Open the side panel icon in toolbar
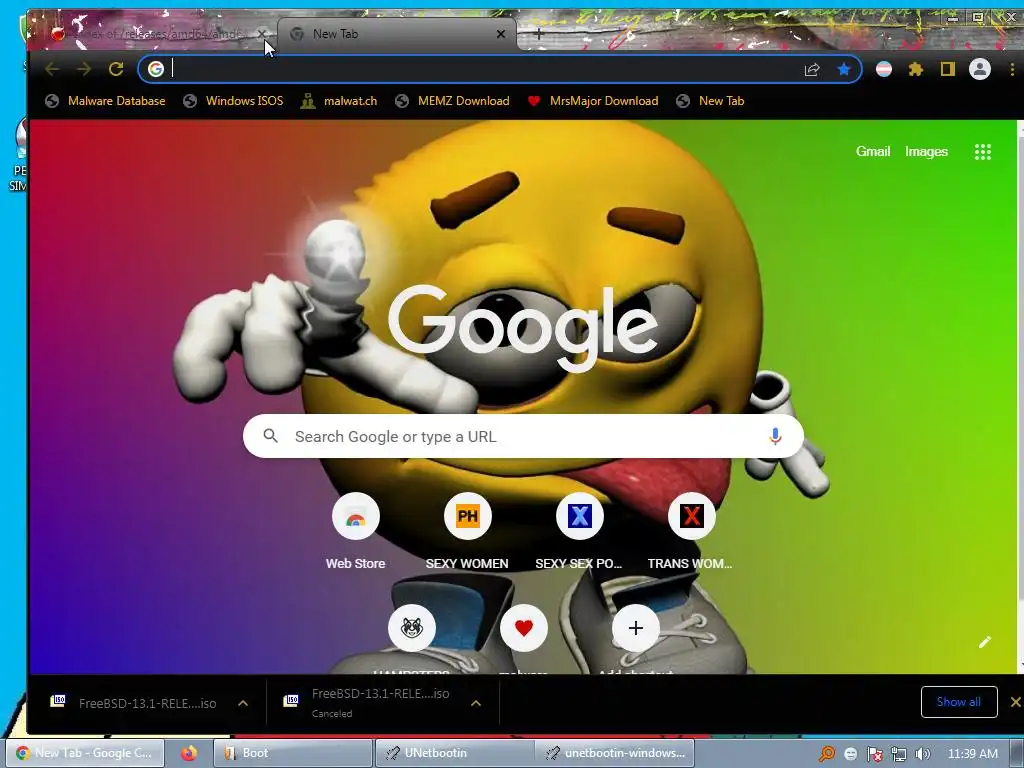 (948, 69)
